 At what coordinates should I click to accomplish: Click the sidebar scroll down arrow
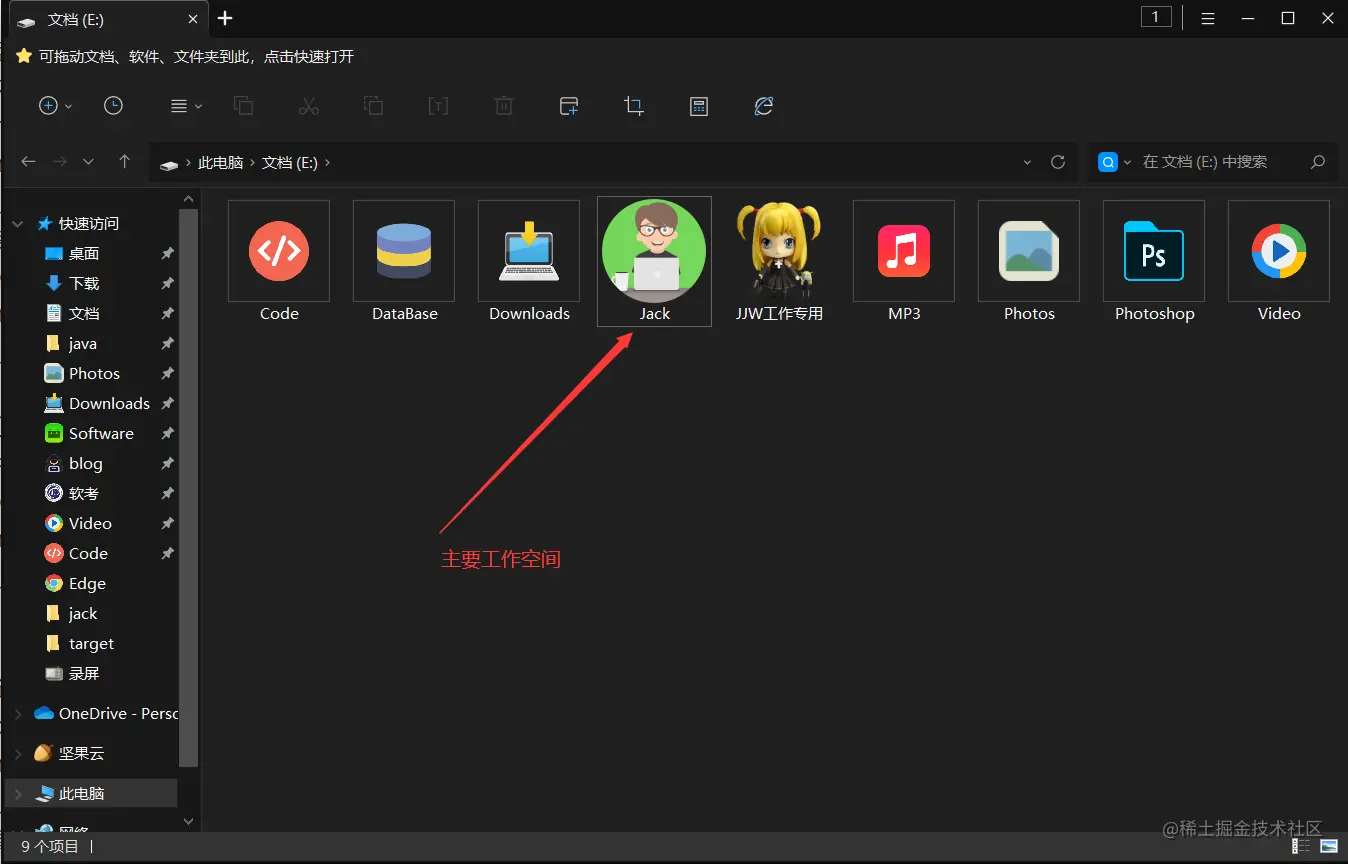[189, 821]
